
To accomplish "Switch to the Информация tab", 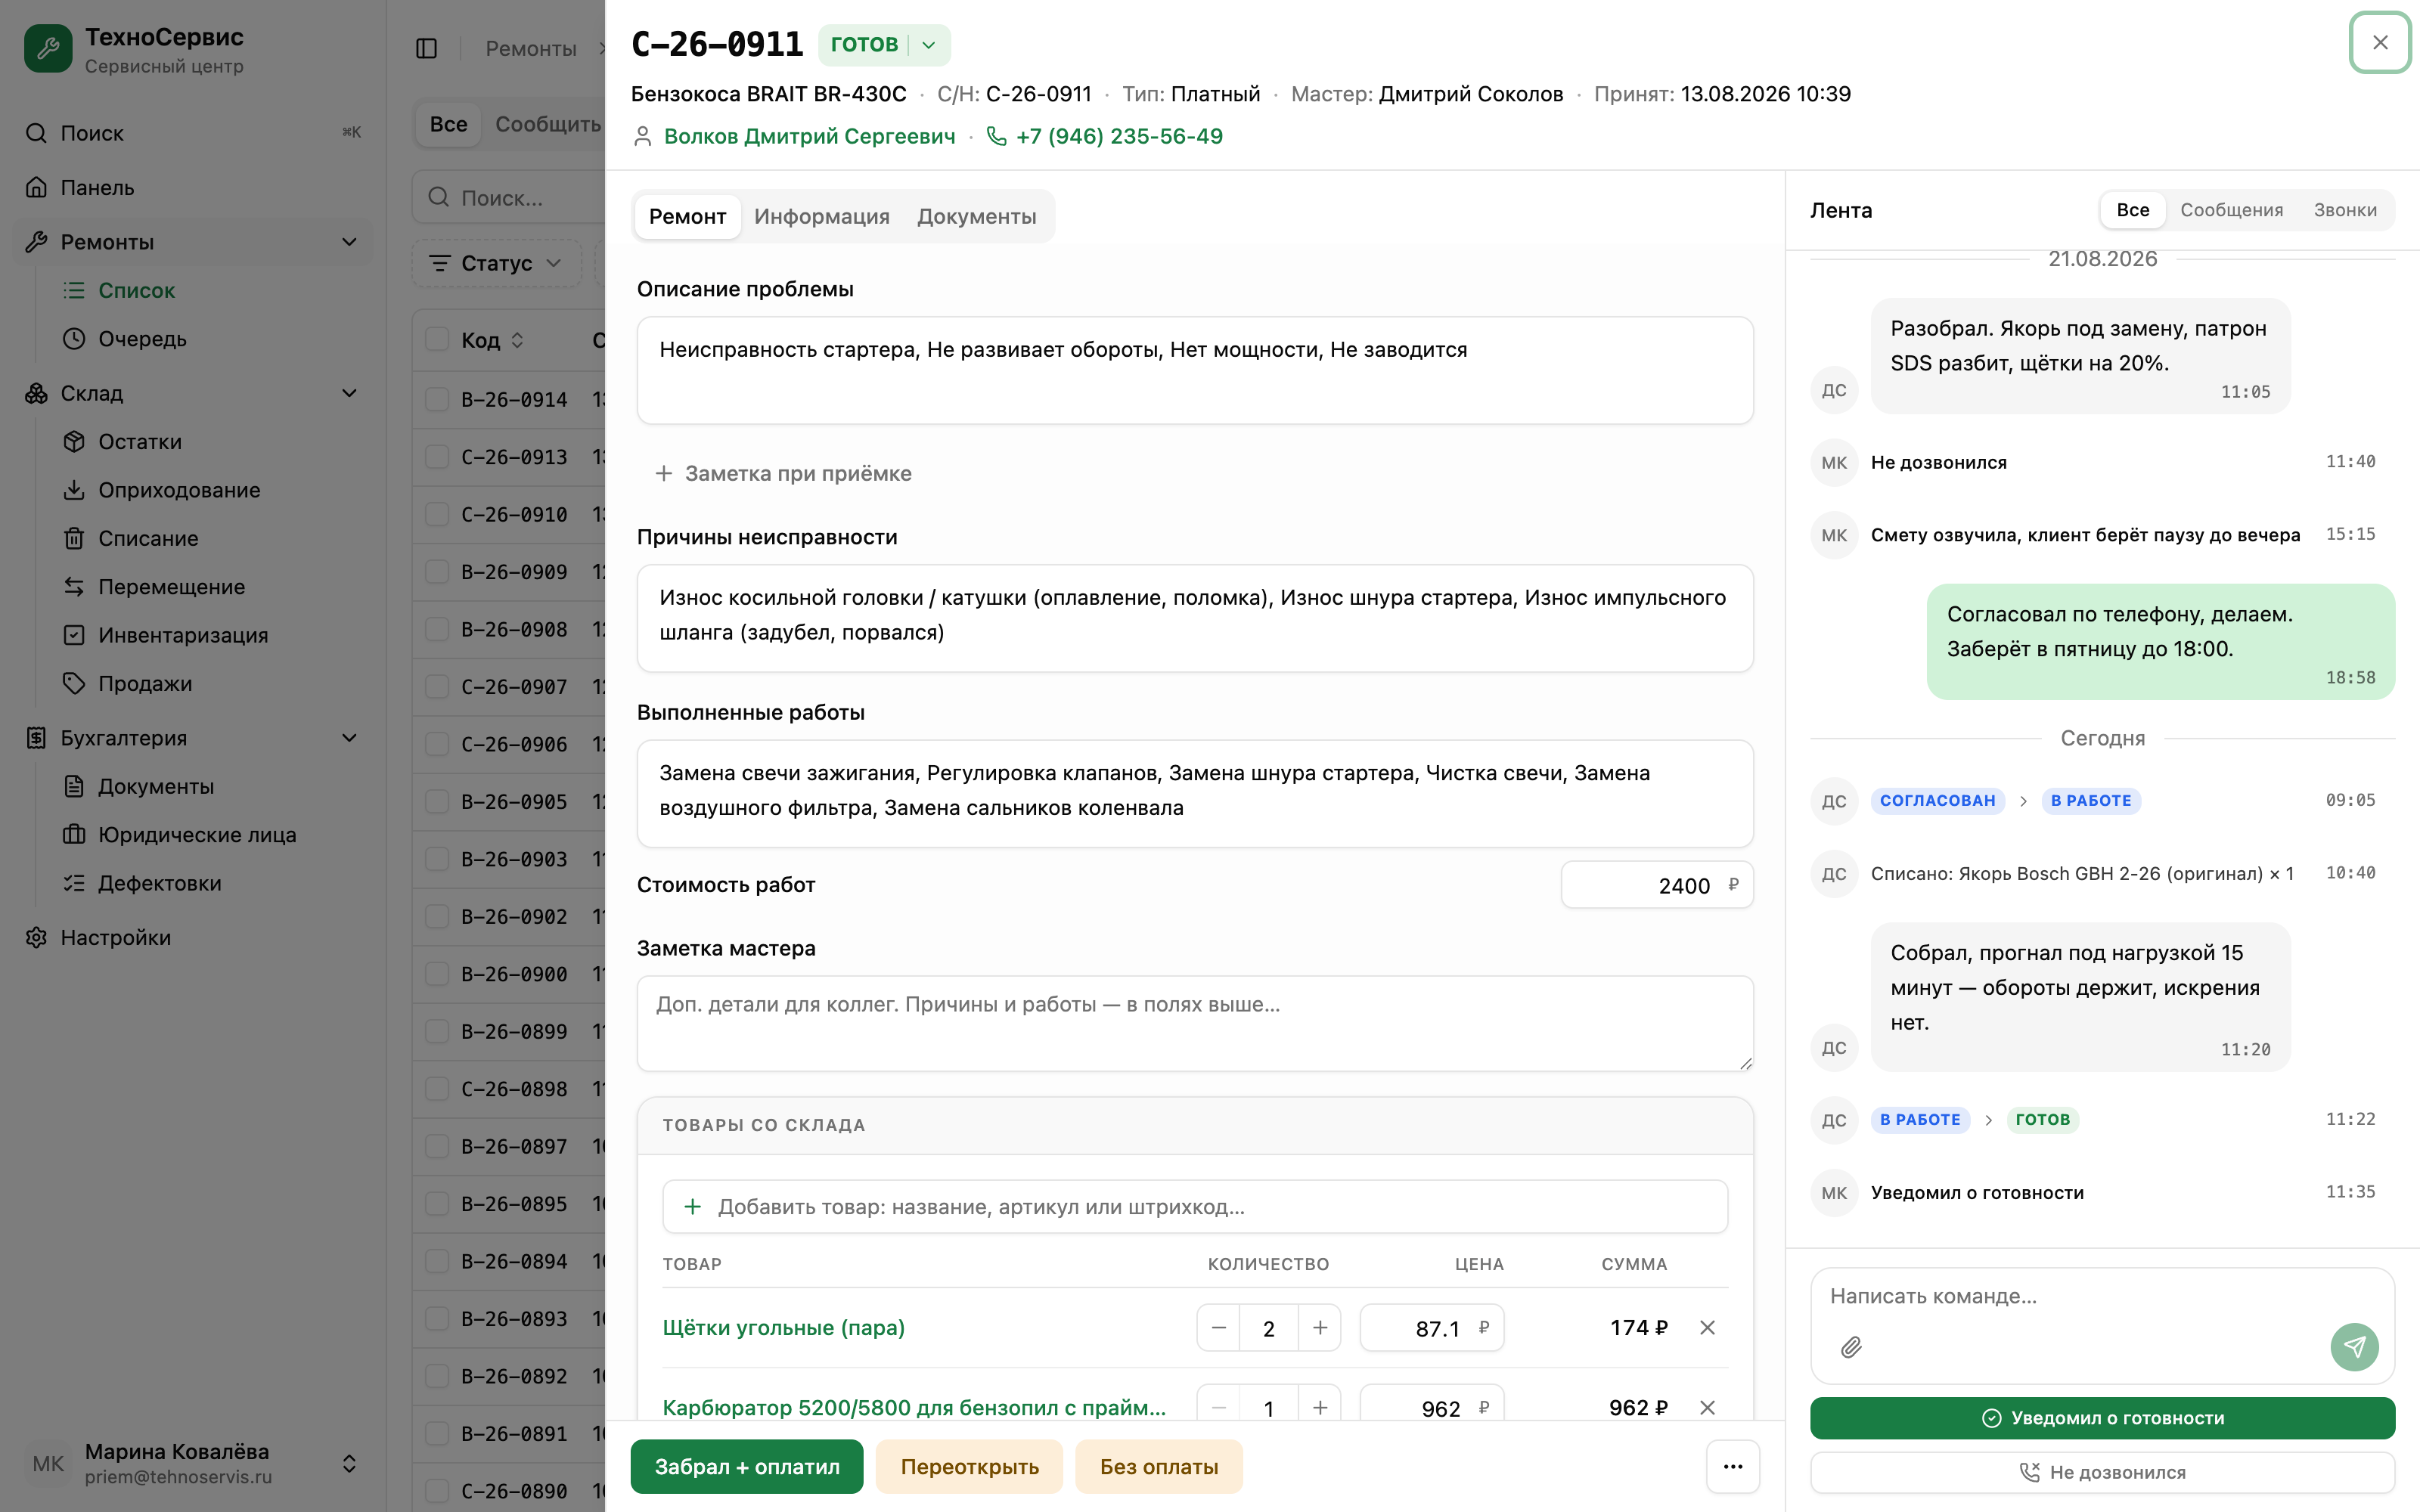I will 822,216.
